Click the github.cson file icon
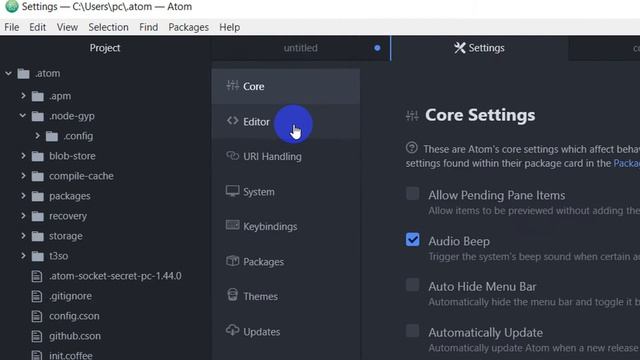 pyautogui.click(x=37, y=336)
